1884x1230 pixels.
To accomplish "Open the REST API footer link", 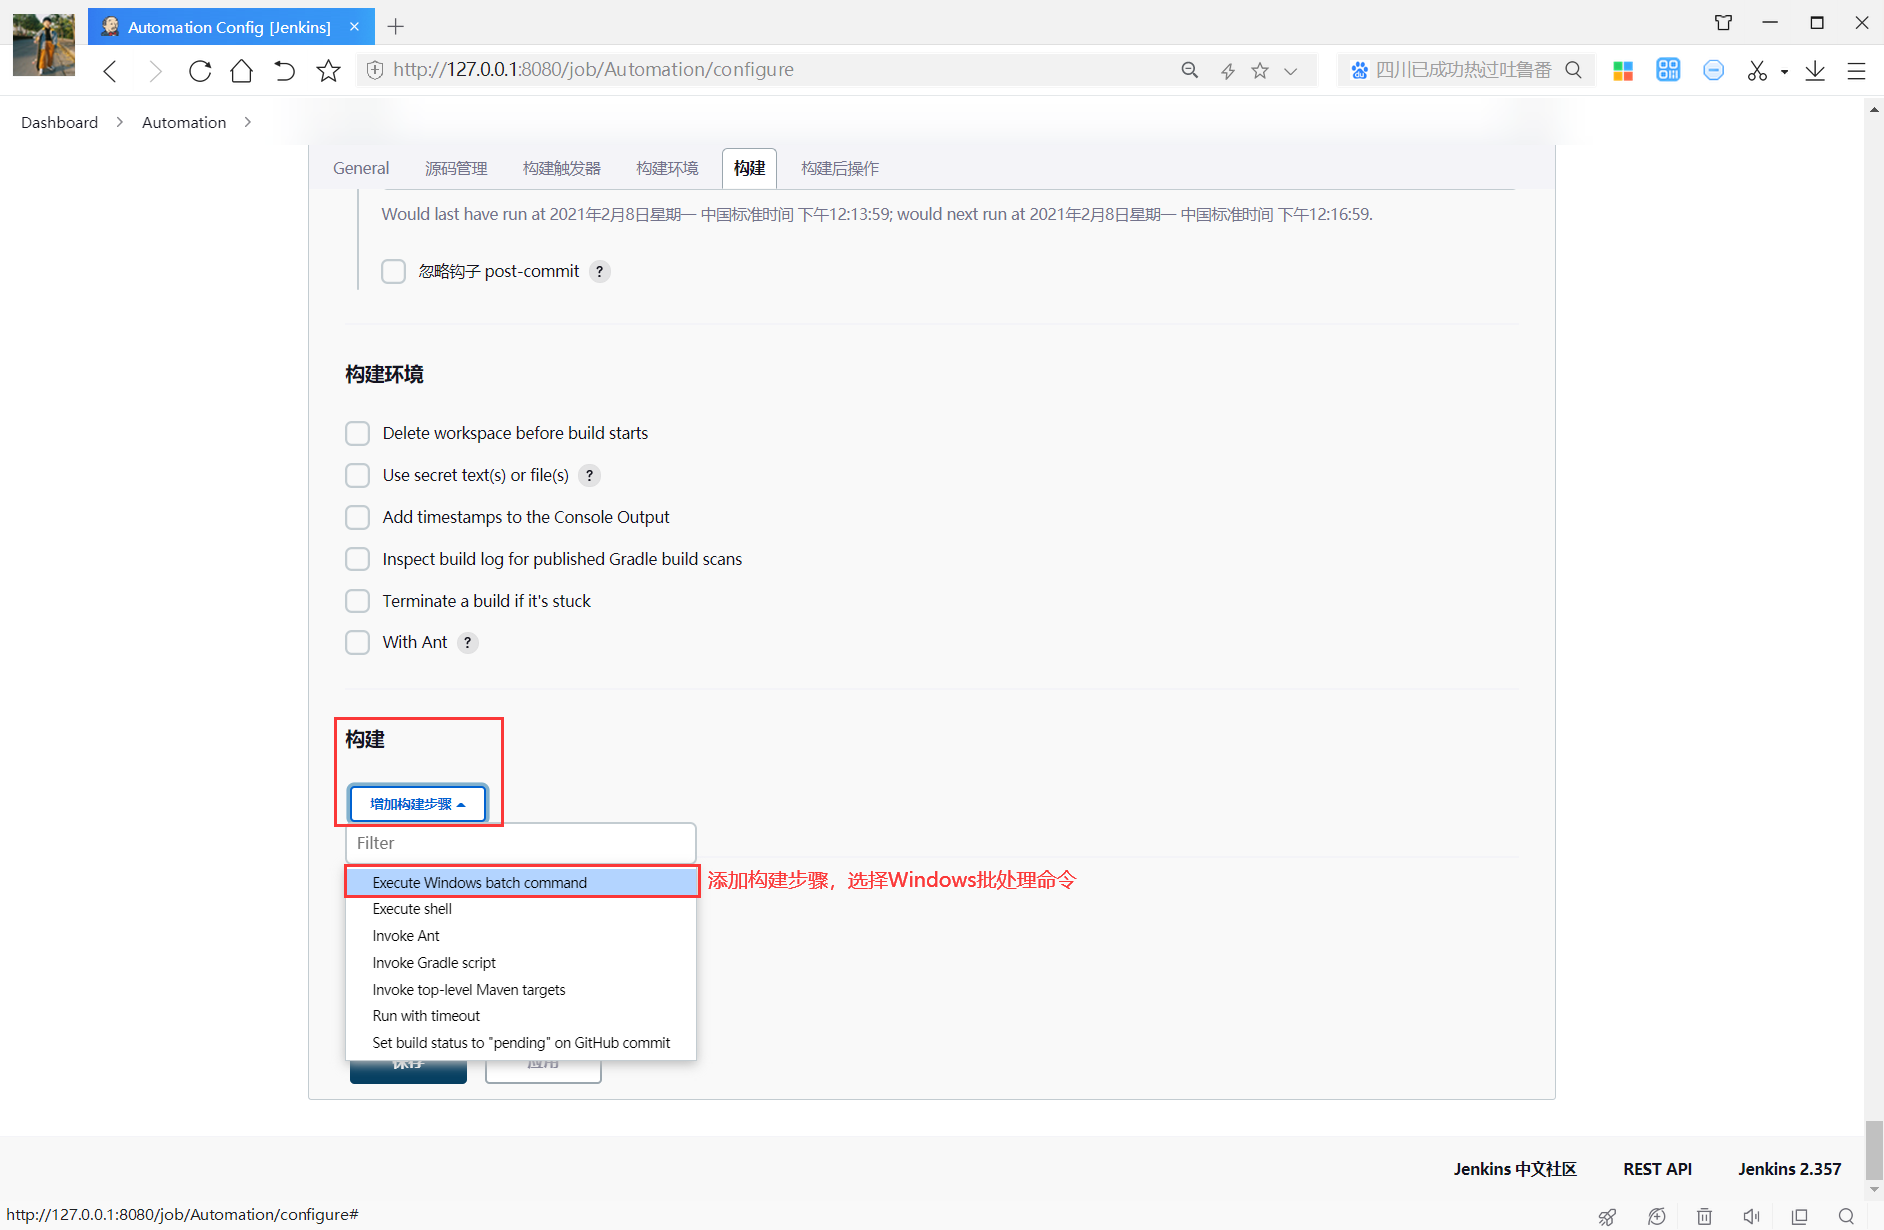I will (1657, 1169).
